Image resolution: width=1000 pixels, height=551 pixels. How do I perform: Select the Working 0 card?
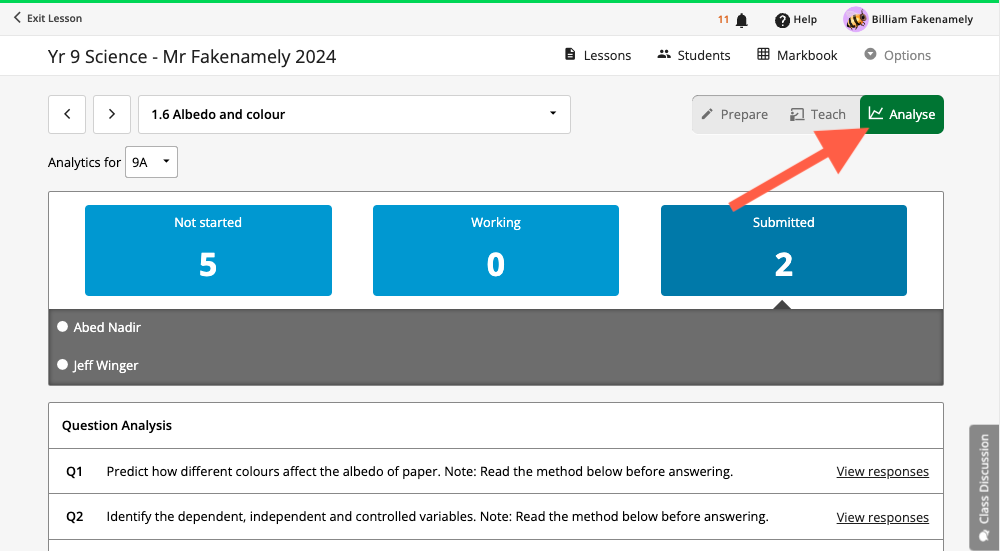(496, 250)
